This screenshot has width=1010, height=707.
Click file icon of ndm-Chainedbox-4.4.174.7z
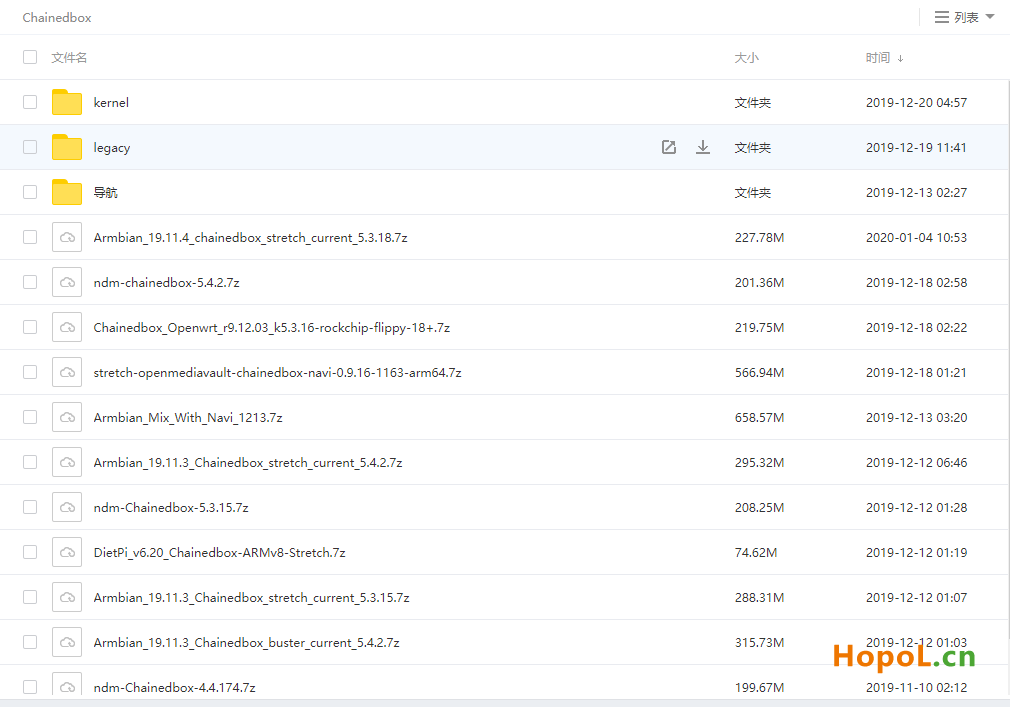(x=67, y=684)
